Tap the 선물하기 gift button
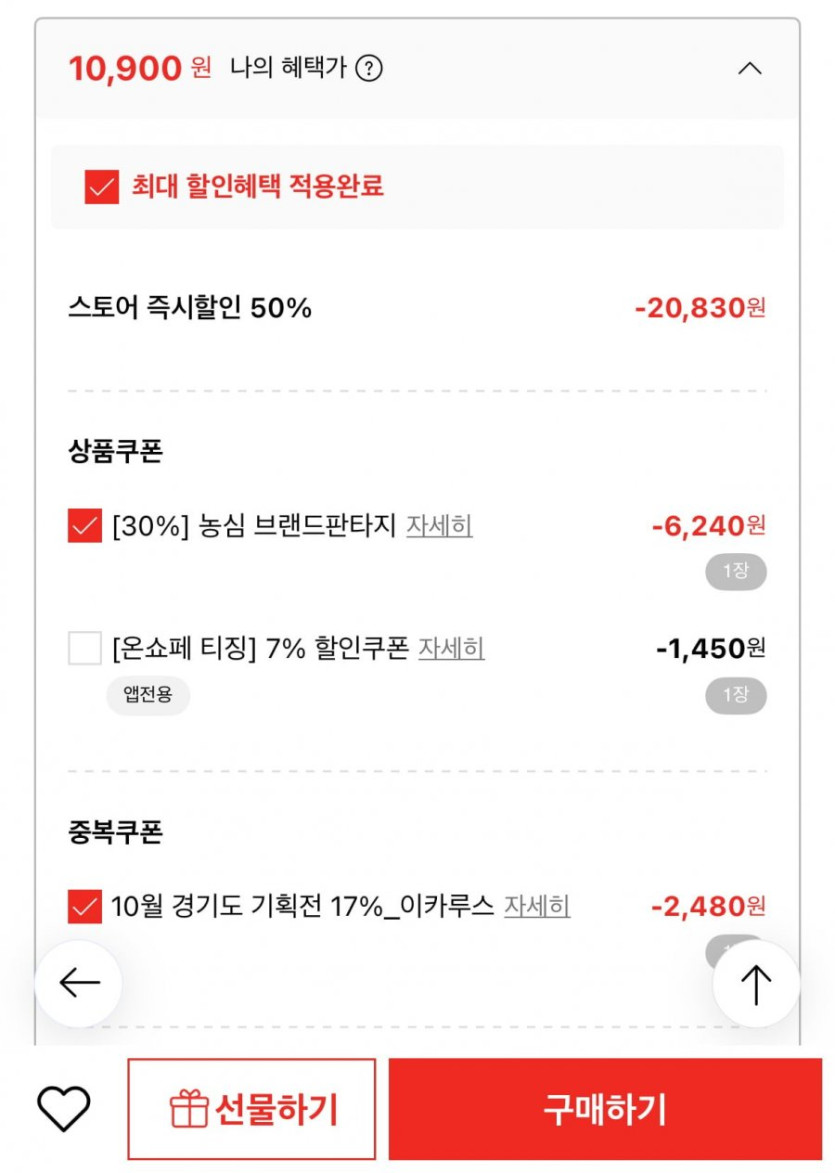This screenshot has width=835, height=1173. coord(252,1109)
